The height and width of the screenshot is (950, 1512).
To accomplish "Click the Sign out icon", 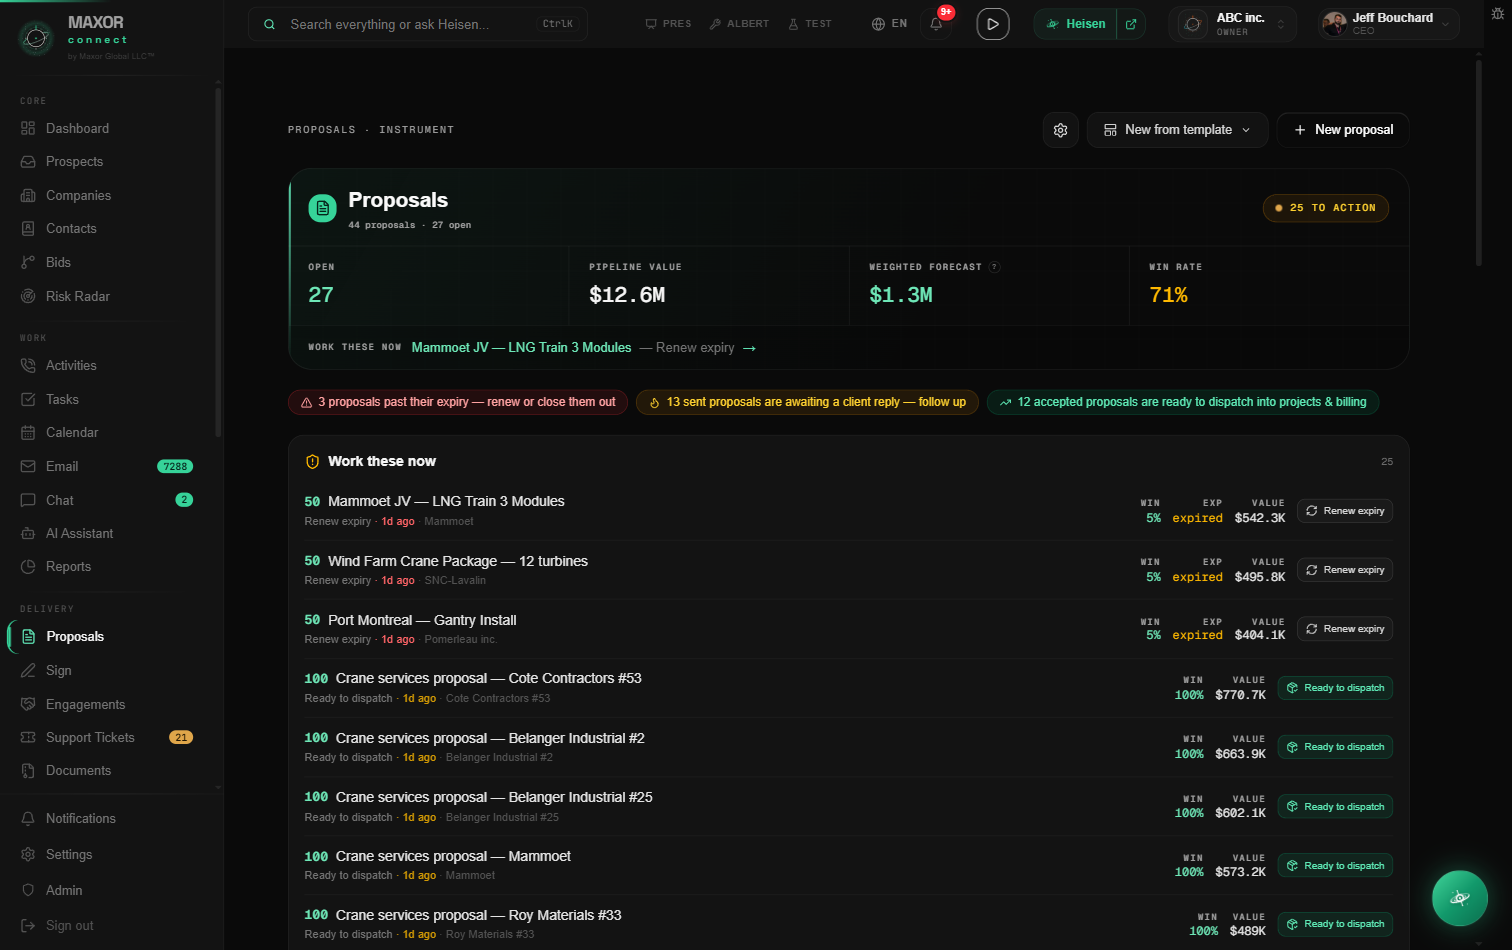I will click(28, 925).
